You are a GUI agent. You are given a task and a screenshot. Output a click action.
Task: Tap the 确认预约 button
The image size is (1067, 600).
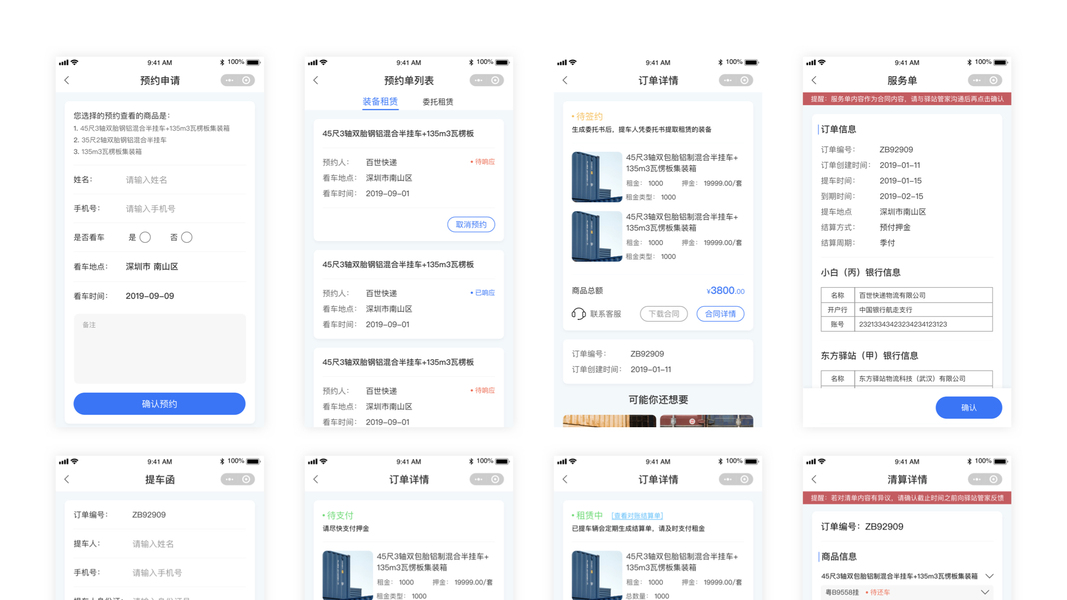[159, 403]
